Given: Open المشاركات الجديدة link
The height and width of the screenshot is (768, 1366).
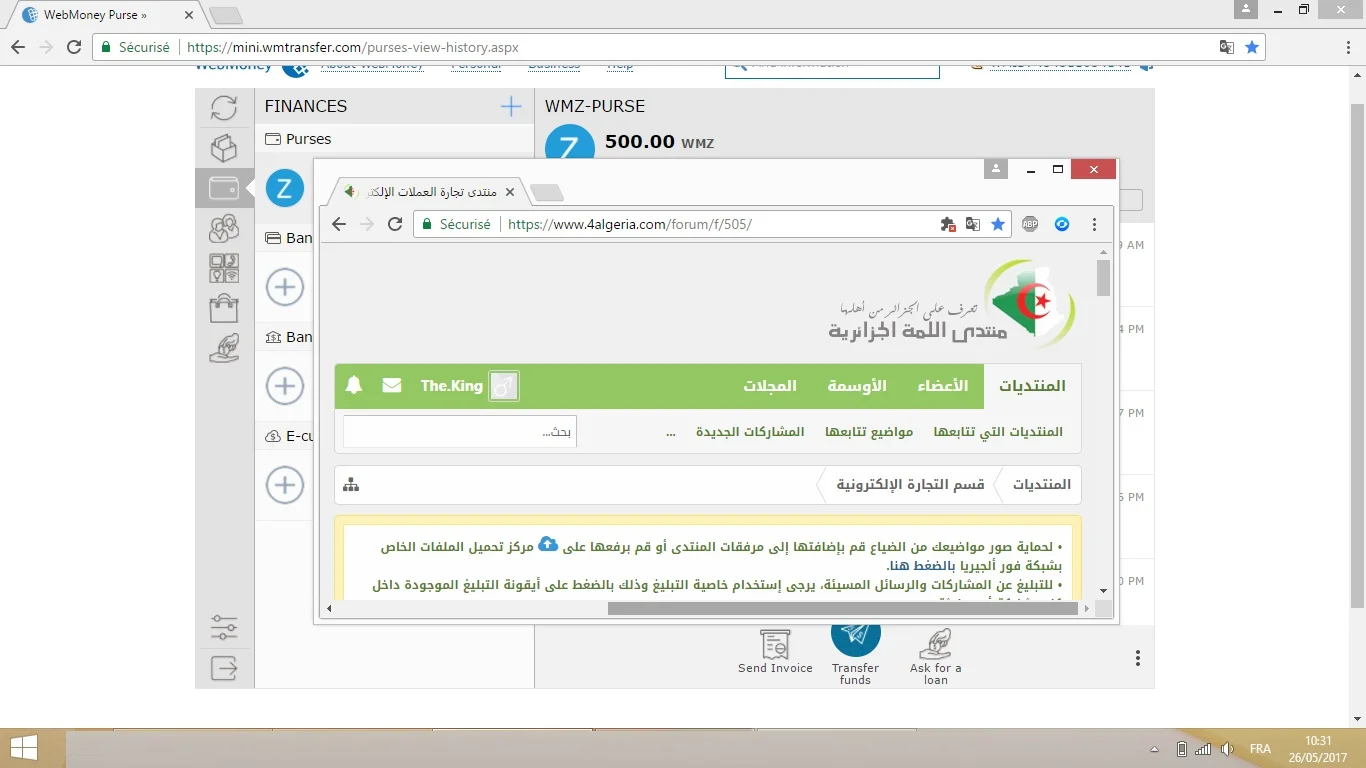Looking at the screenshot, I should pos(750,432).
